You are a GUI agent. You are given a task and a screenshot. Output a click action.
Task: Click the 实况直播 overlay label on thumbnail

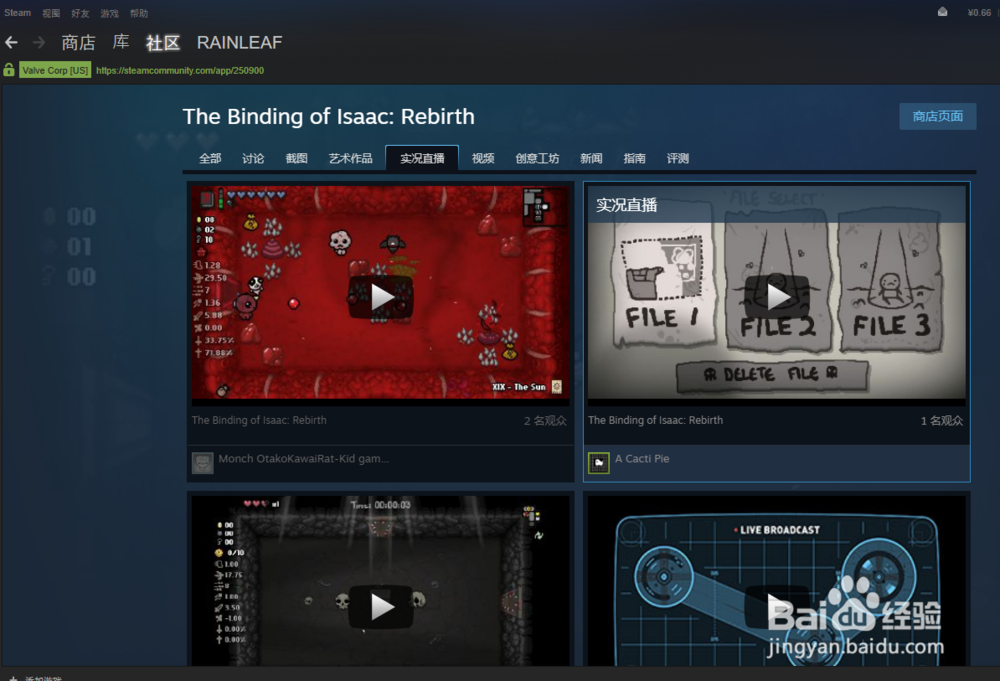point(626,205)
